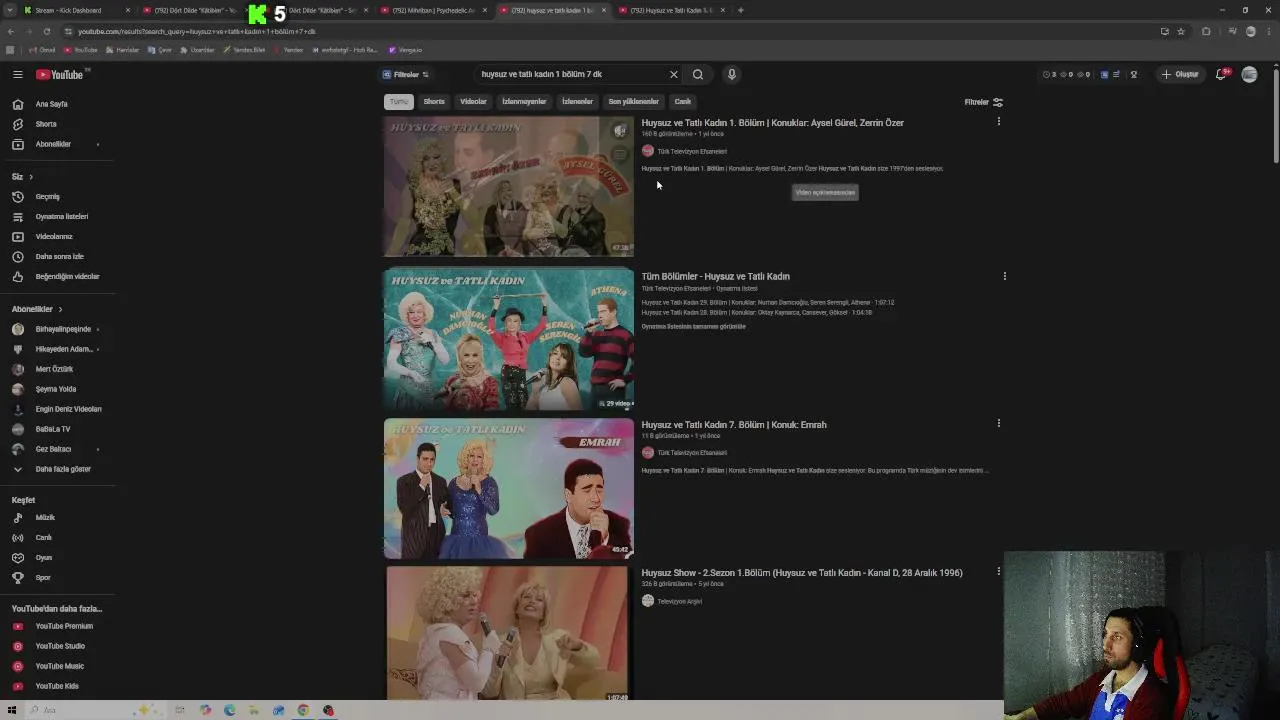This screenshot has width=1280, height=720.
Task: Select the Son yüklenenler filter chip
Action: (x=633, y=101)
